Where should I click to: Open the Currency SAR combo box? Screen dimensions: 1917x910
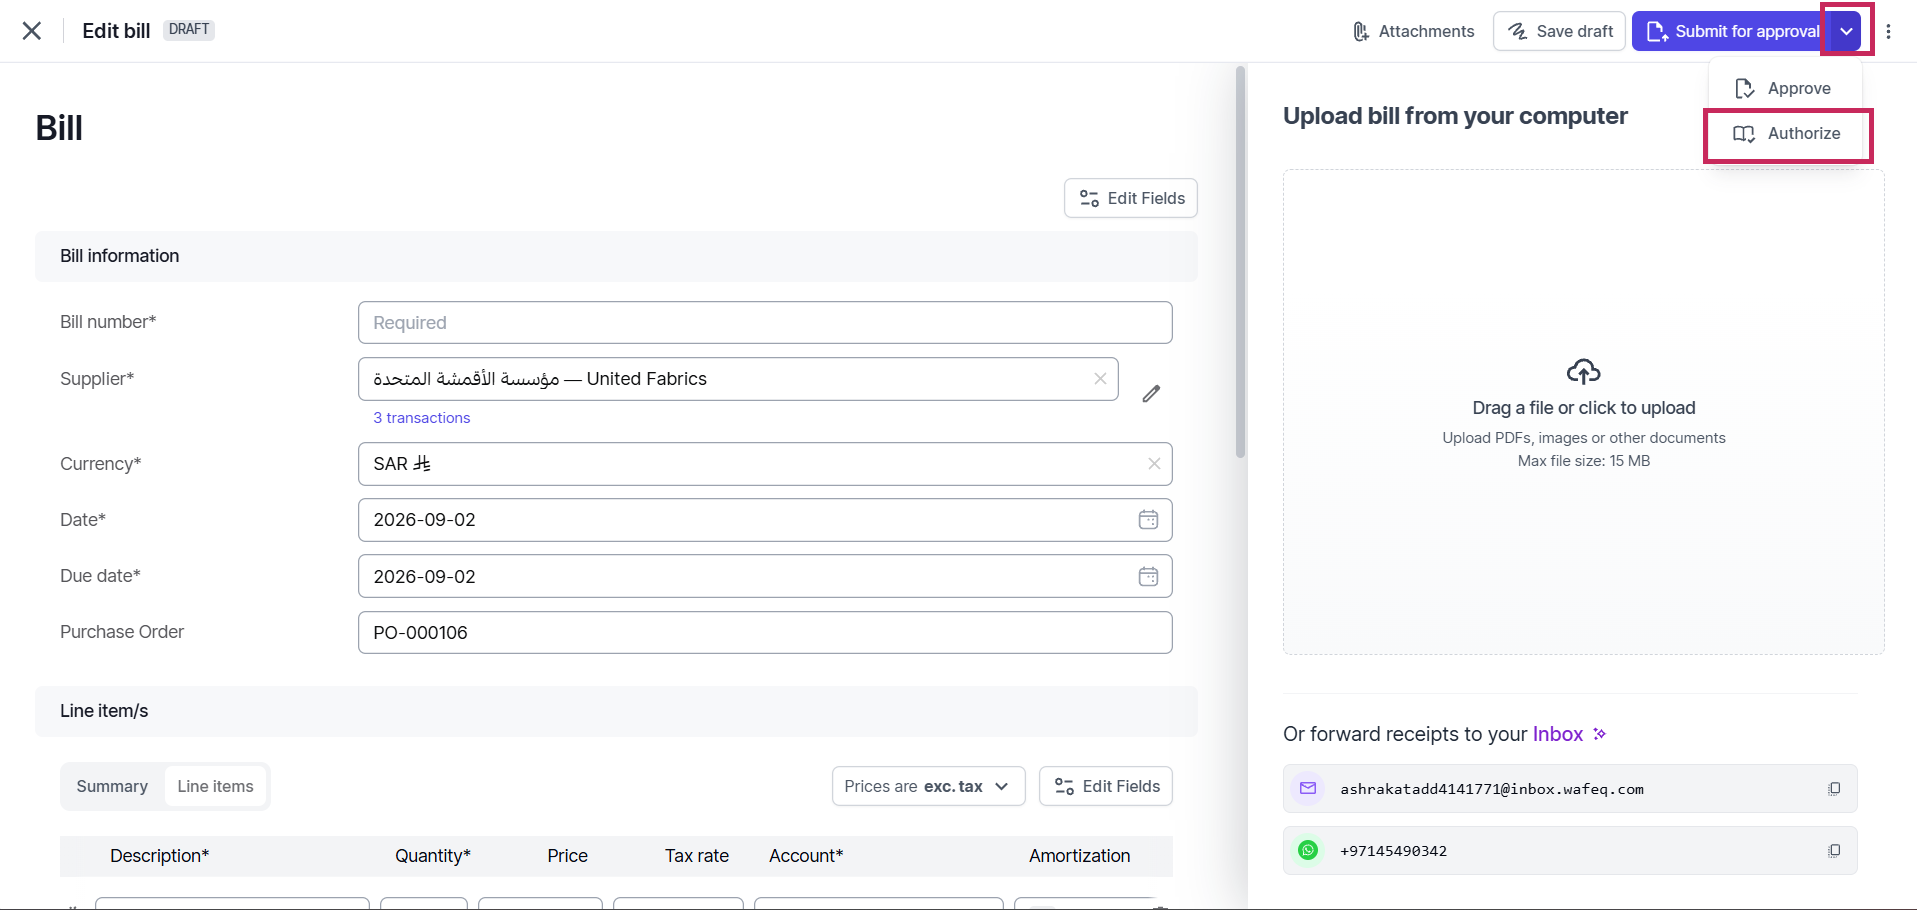[765, 464]
